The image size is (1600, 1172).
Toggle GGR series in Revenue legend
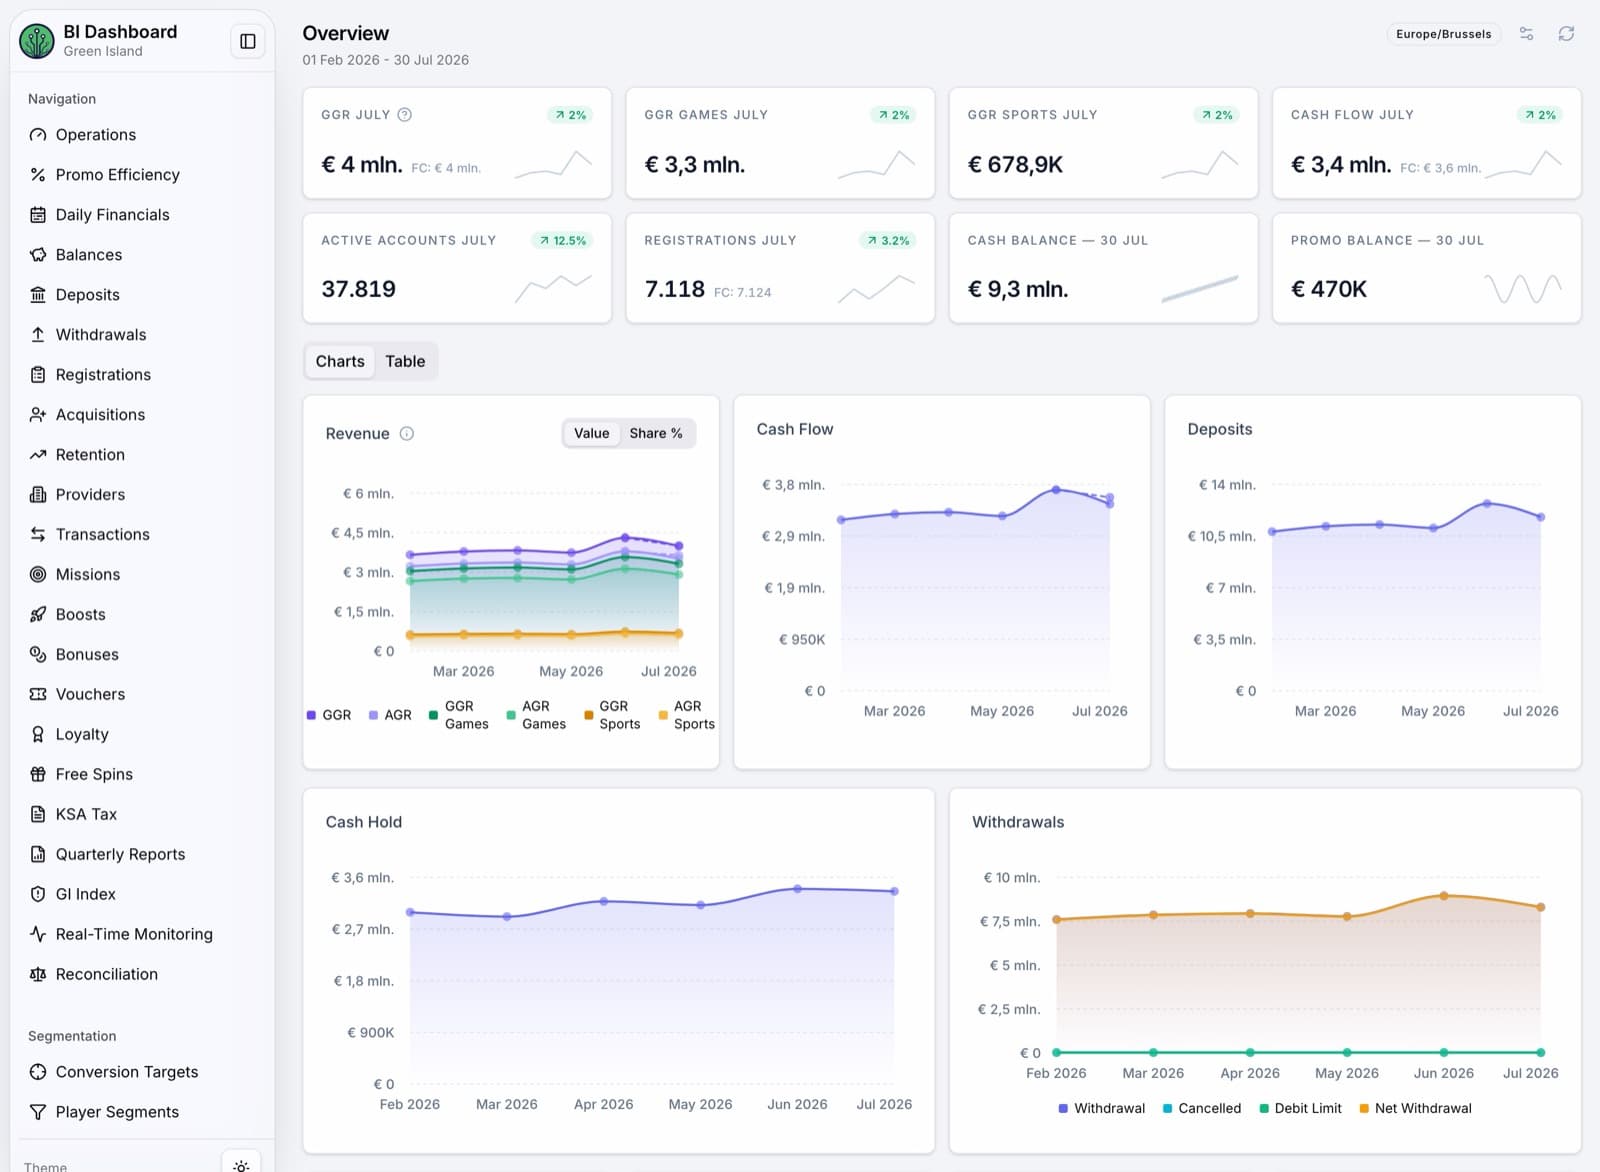tap(329, 715)
